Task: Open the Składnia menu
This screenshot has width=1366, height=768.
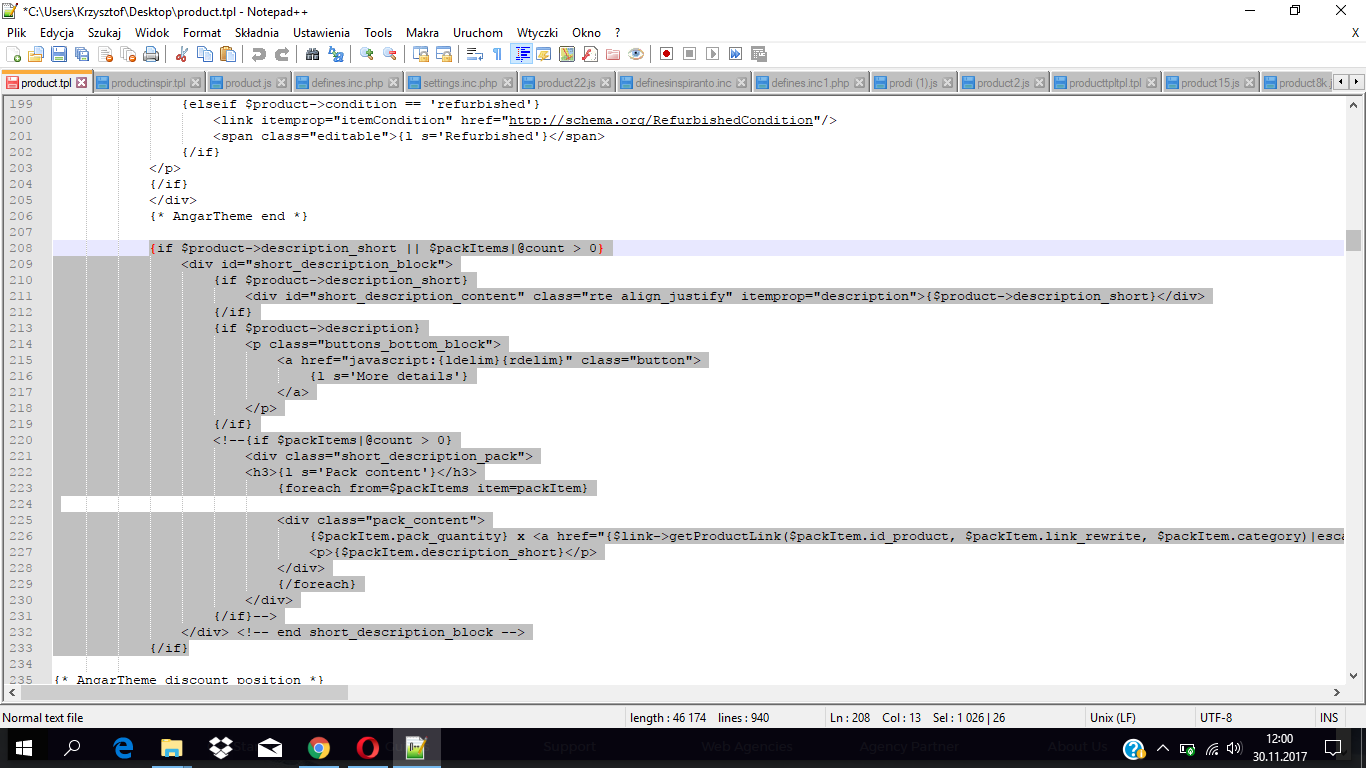Action: (257, 33)
